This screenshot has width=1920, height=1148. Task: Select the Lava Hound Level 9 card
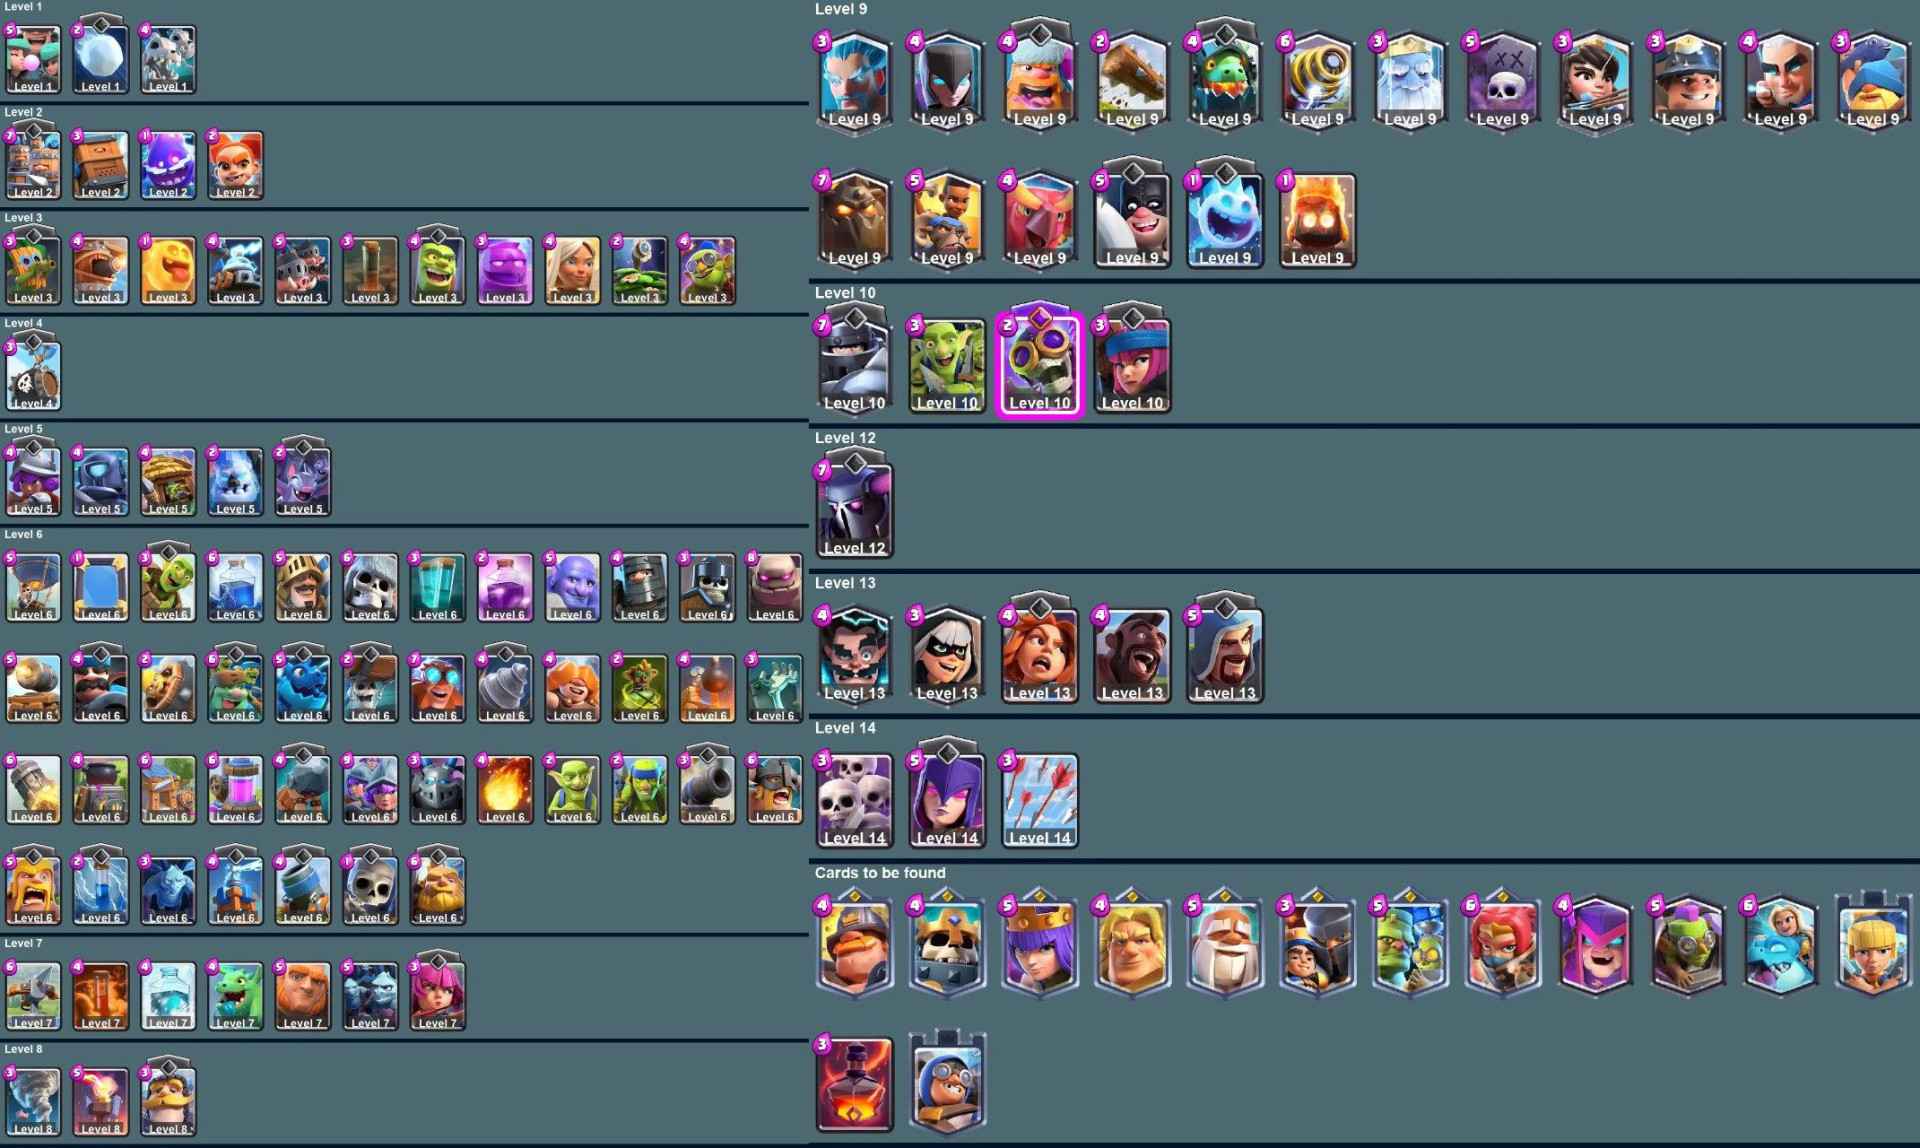[854, 220]
